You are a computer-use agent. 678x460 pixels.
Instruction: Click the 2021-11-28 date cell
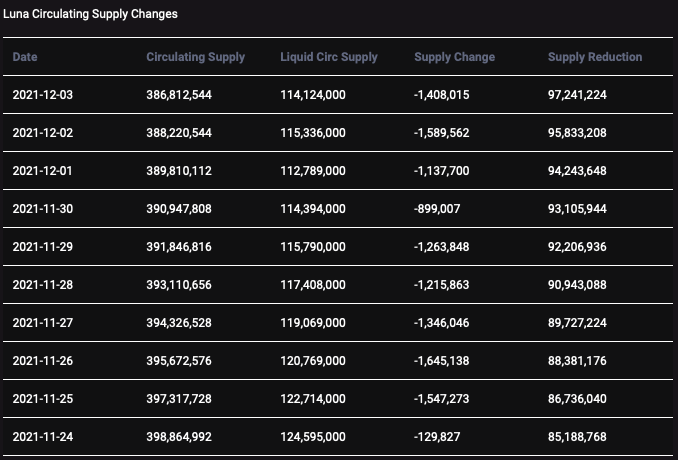42,285
